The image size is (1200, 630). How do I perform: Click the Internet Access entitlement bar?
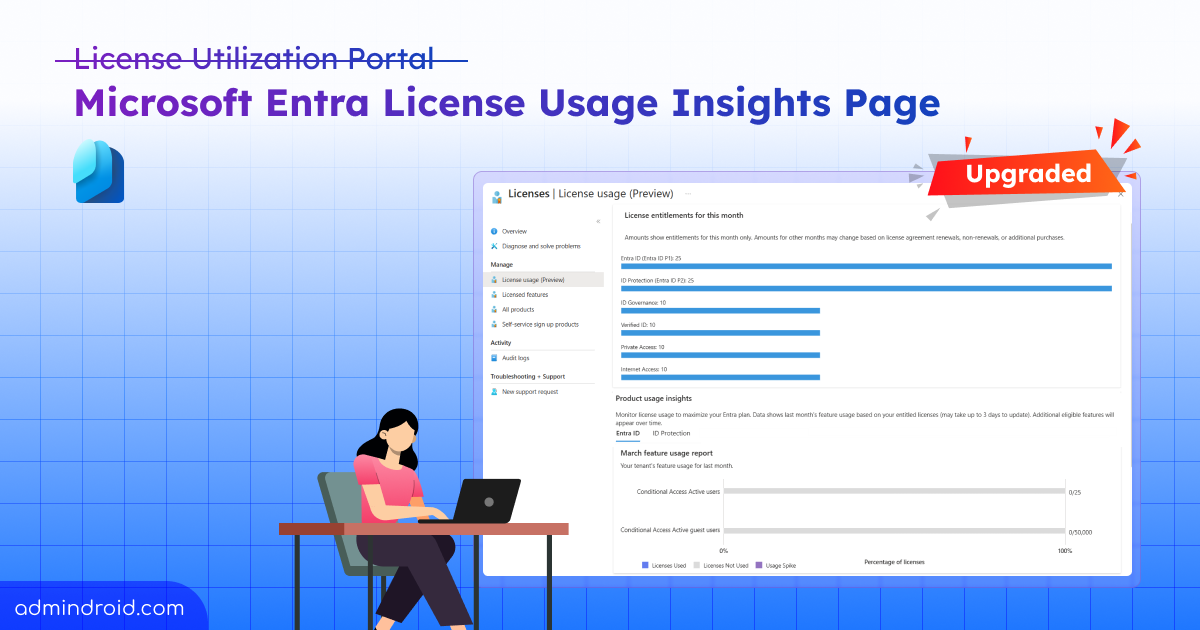point(720,377)
